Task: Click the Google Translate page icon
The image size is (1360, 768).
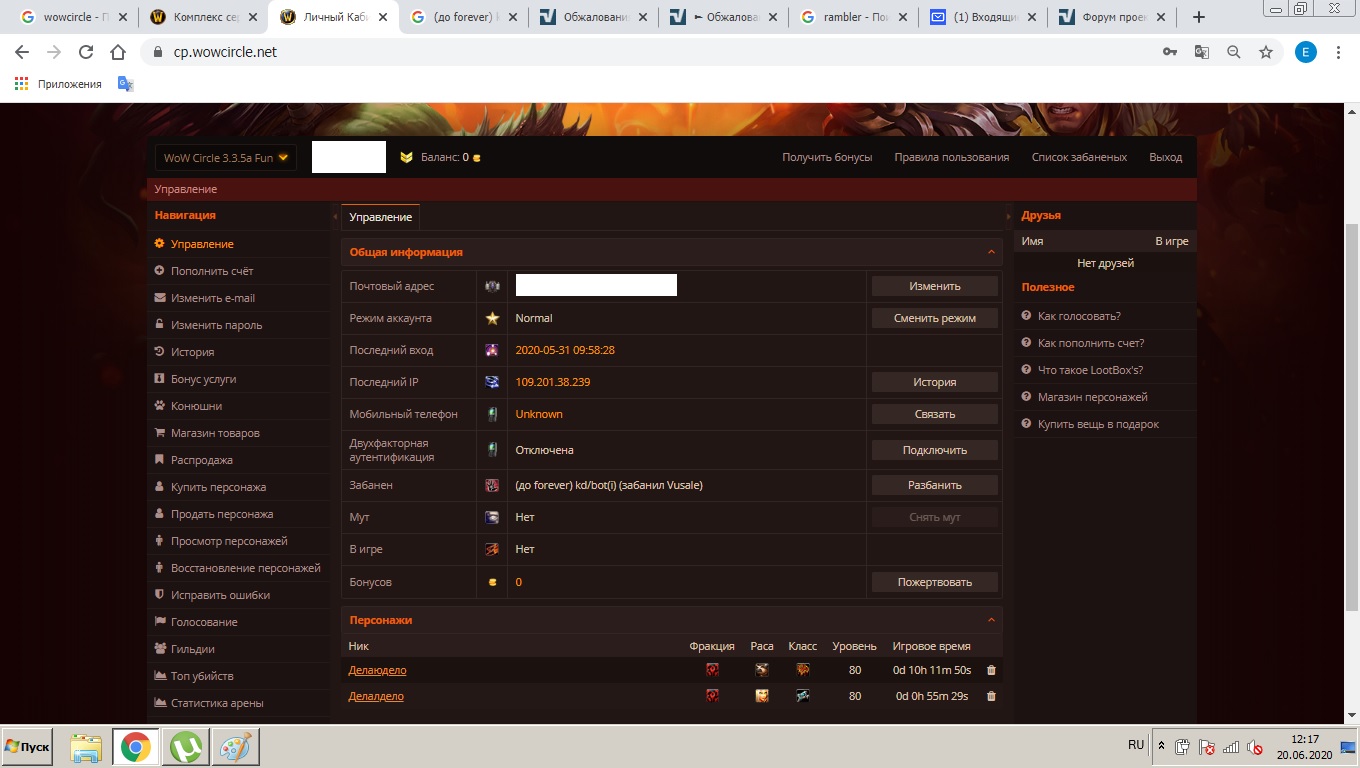Action: 1202,52
